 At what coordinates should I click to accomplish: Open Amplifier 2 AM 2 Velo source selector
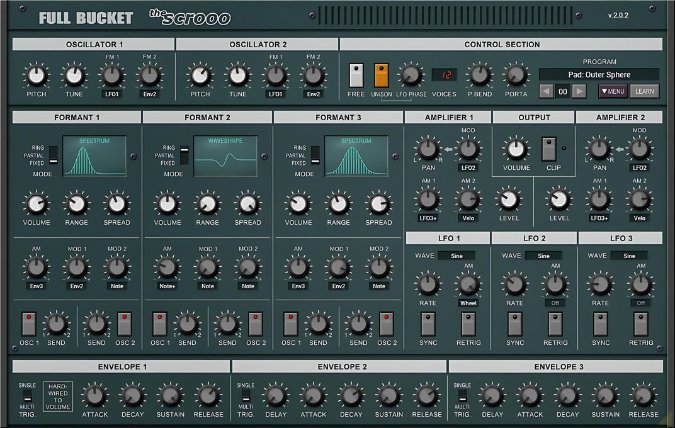[639, 218]
